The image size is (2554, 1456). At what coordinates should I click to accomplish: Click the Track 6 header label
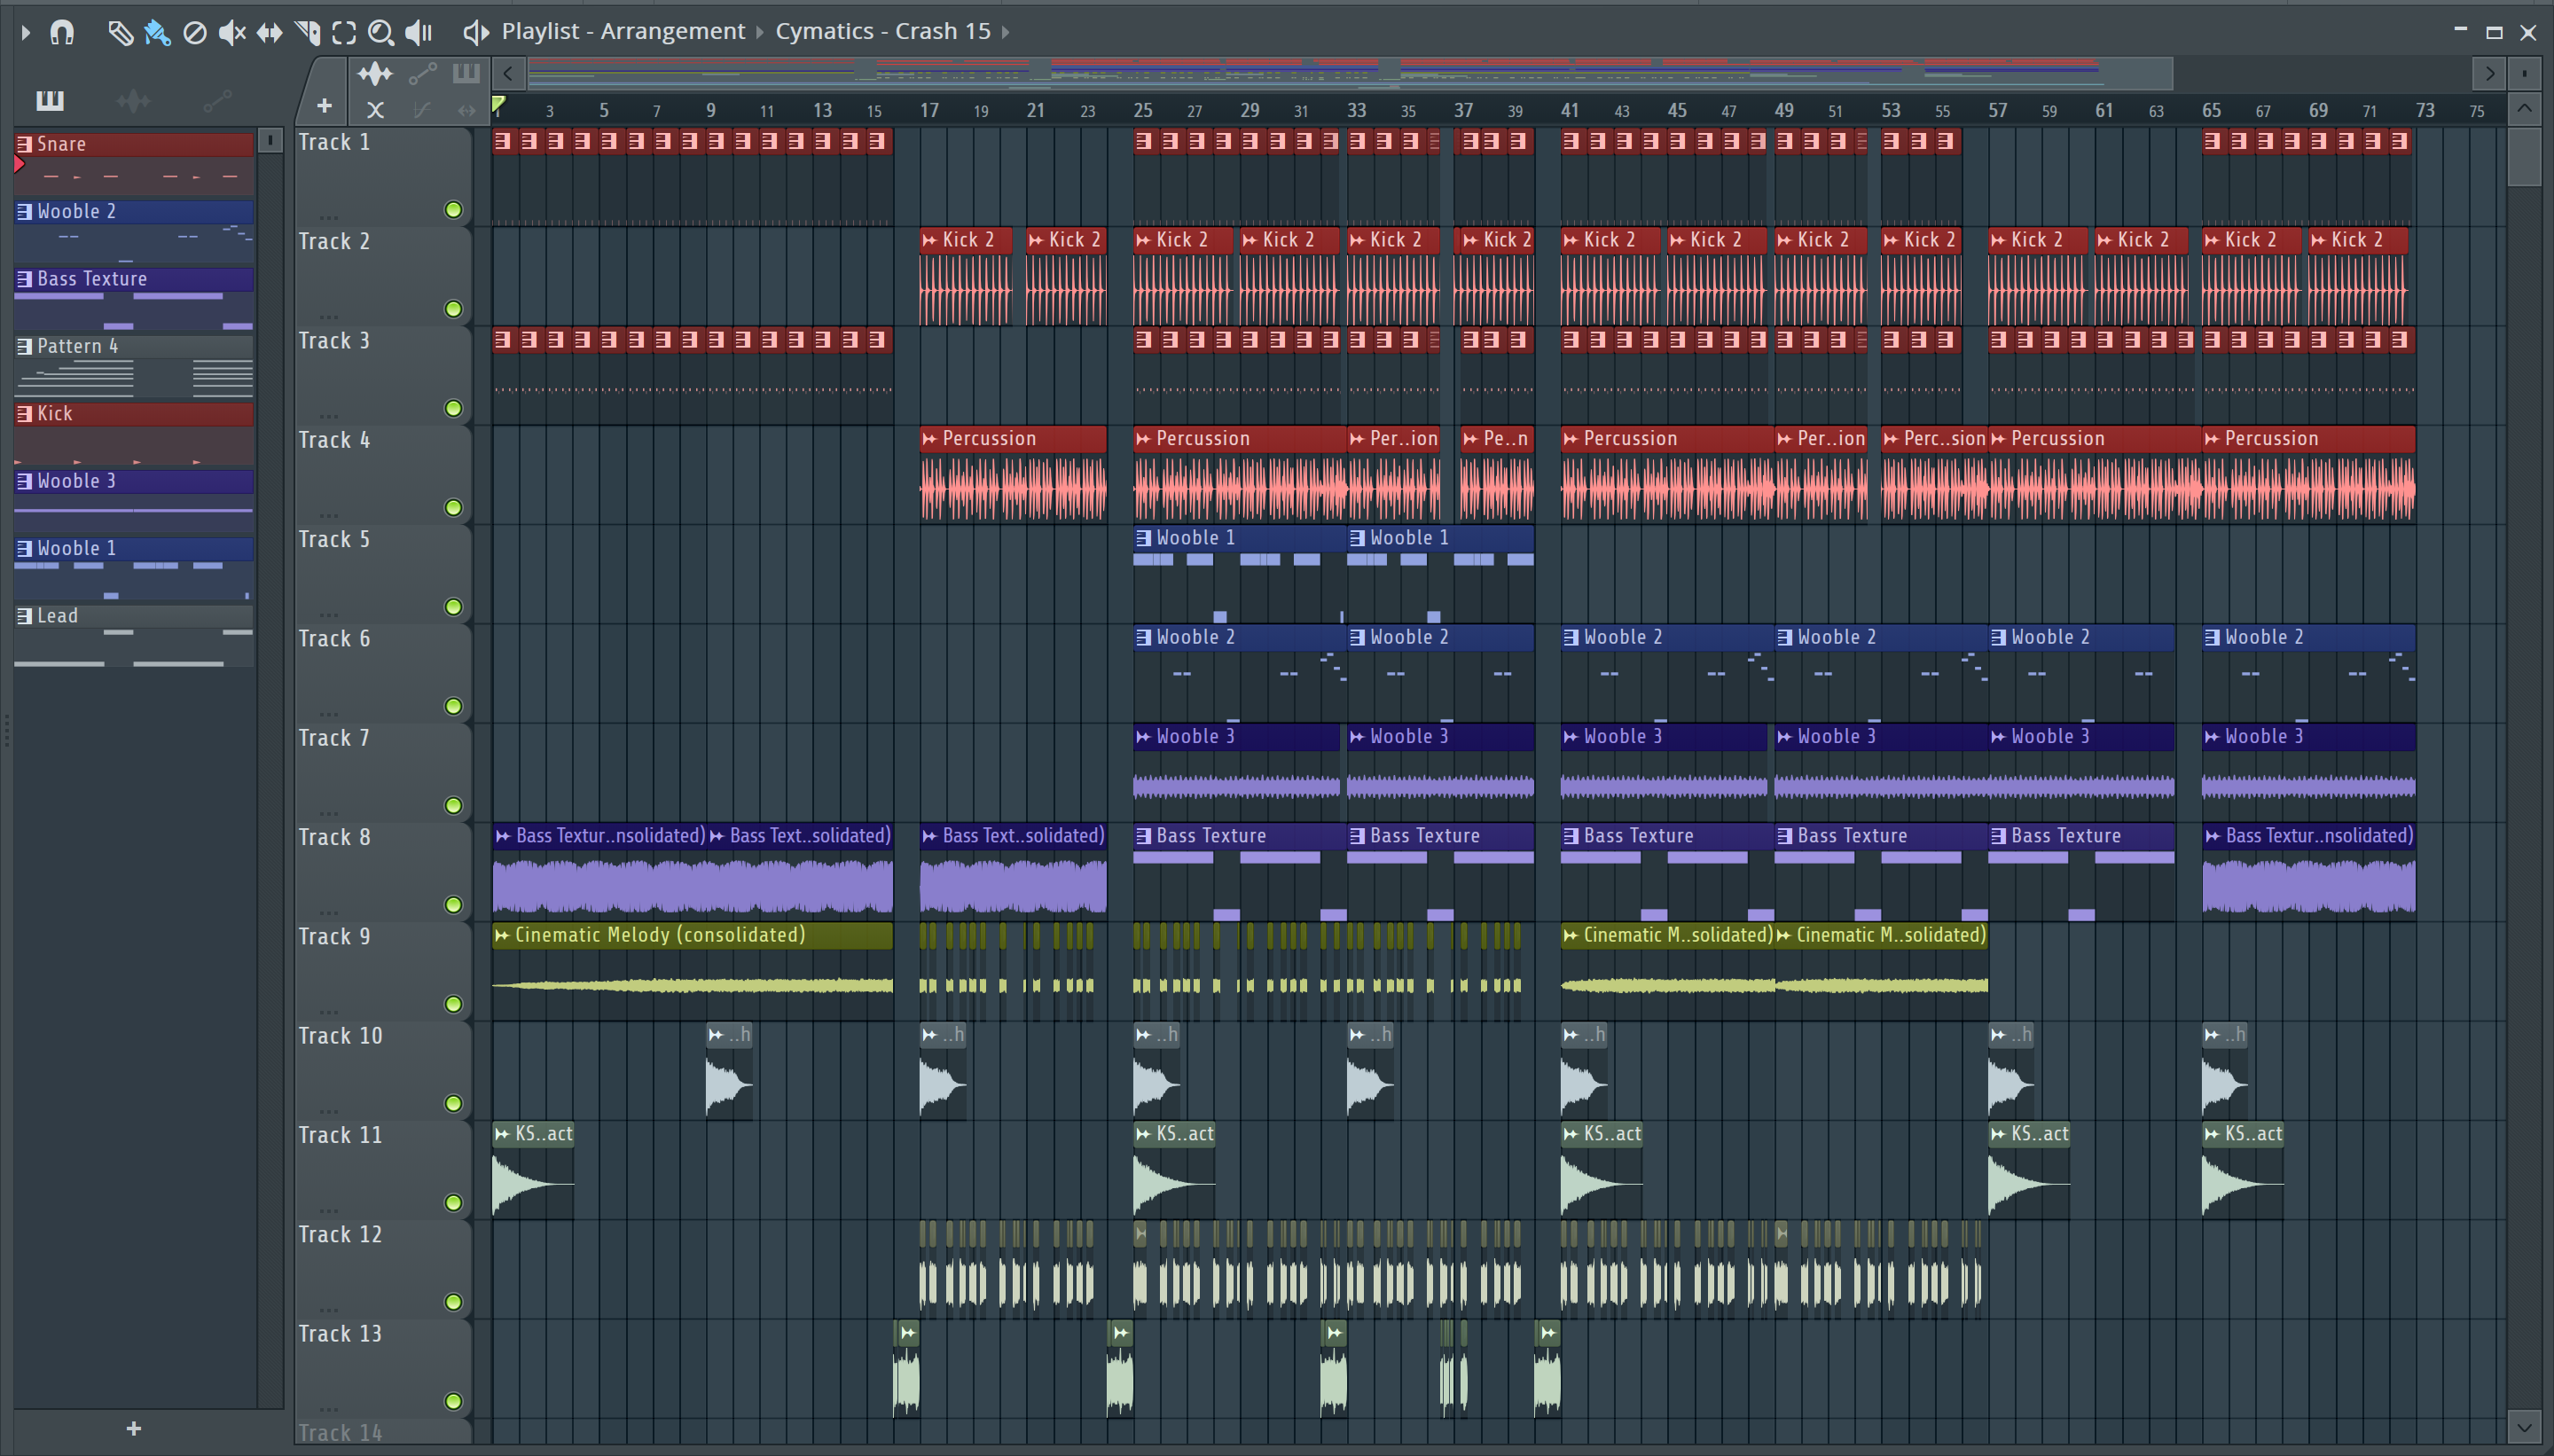pos(334,638)
